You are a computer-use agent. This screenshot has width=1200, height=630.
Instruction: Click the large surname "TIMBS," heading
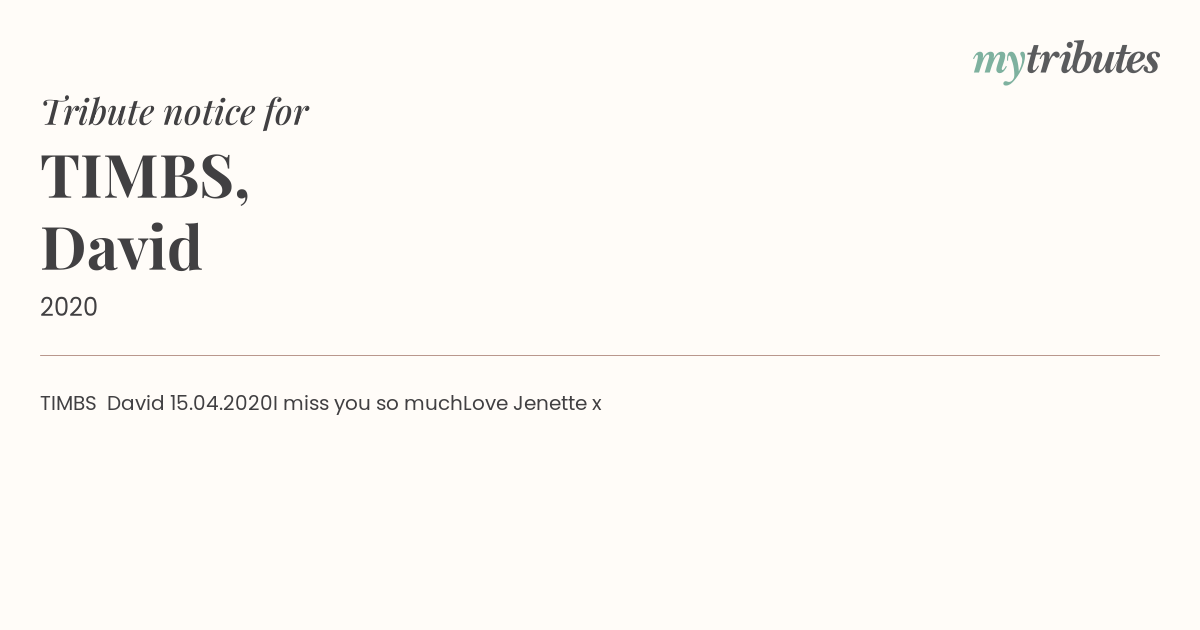click(145, 175)
